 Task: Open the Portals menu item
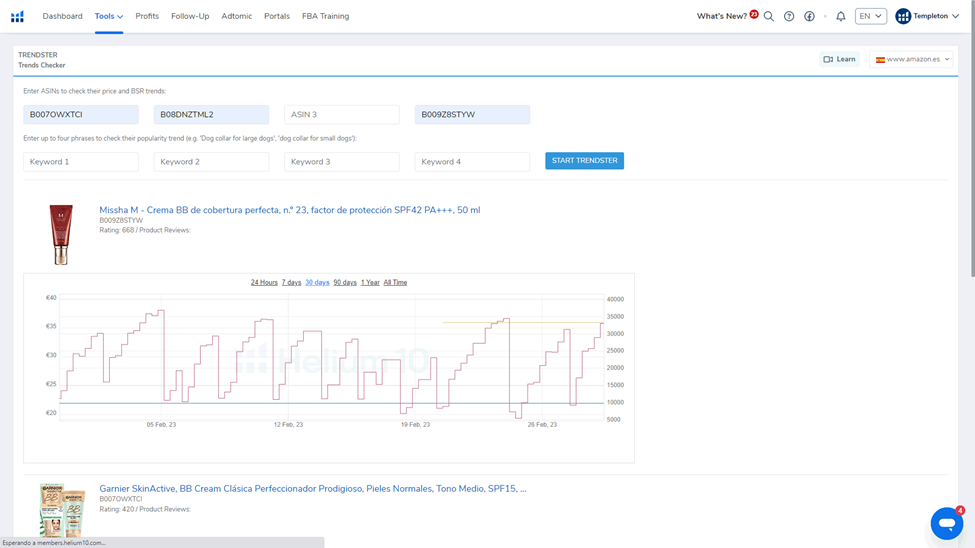tap(277, 16)
